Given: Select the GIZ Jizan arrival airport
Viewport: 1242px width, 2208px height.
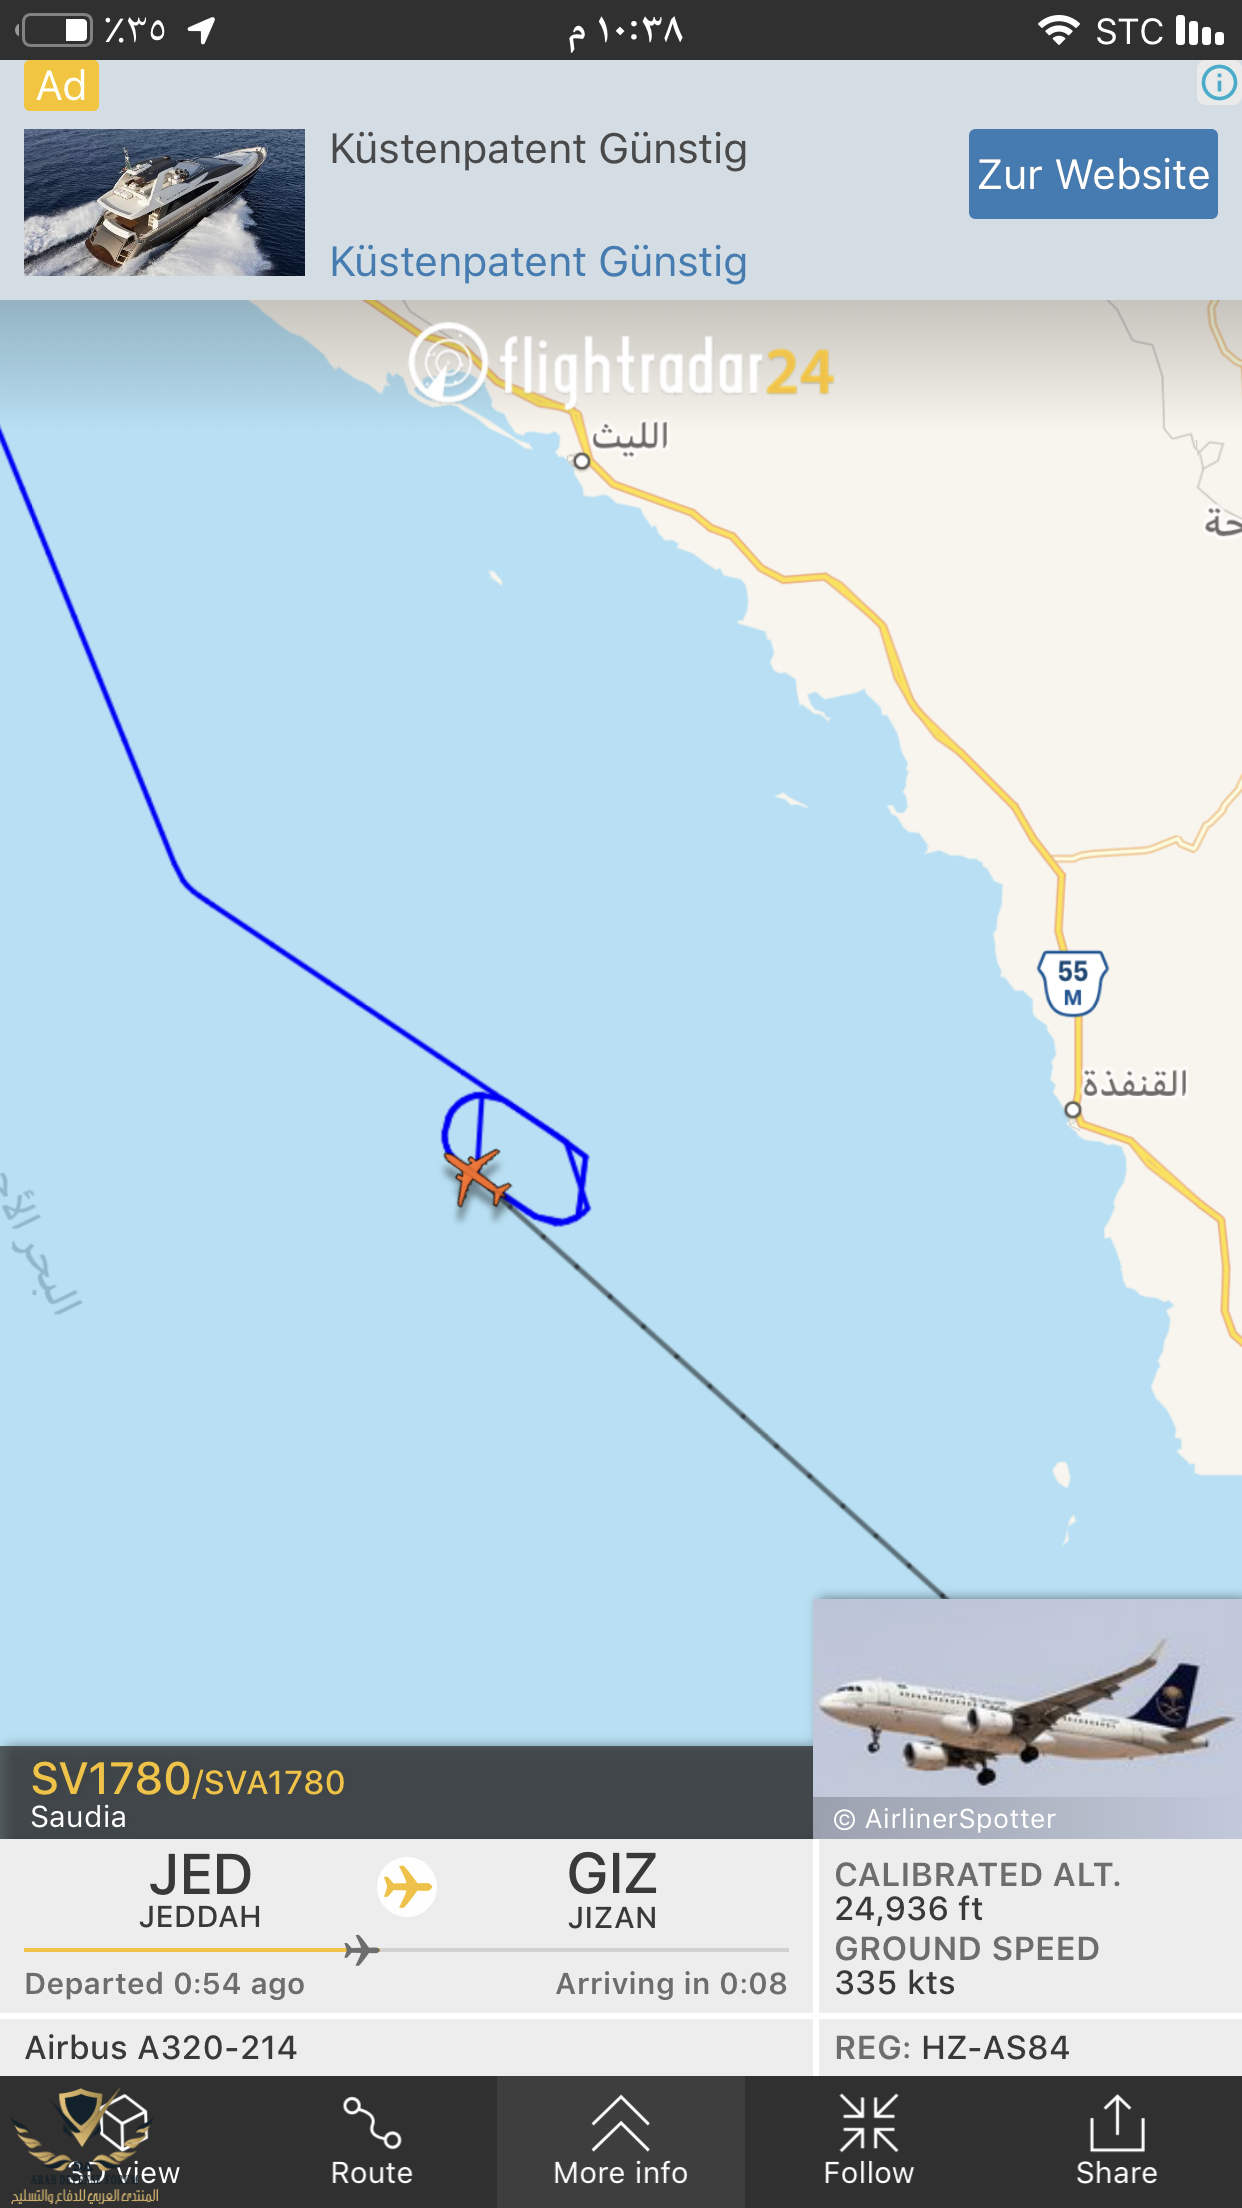Looking at the screenshot, I should click(x=612, y=1891).
